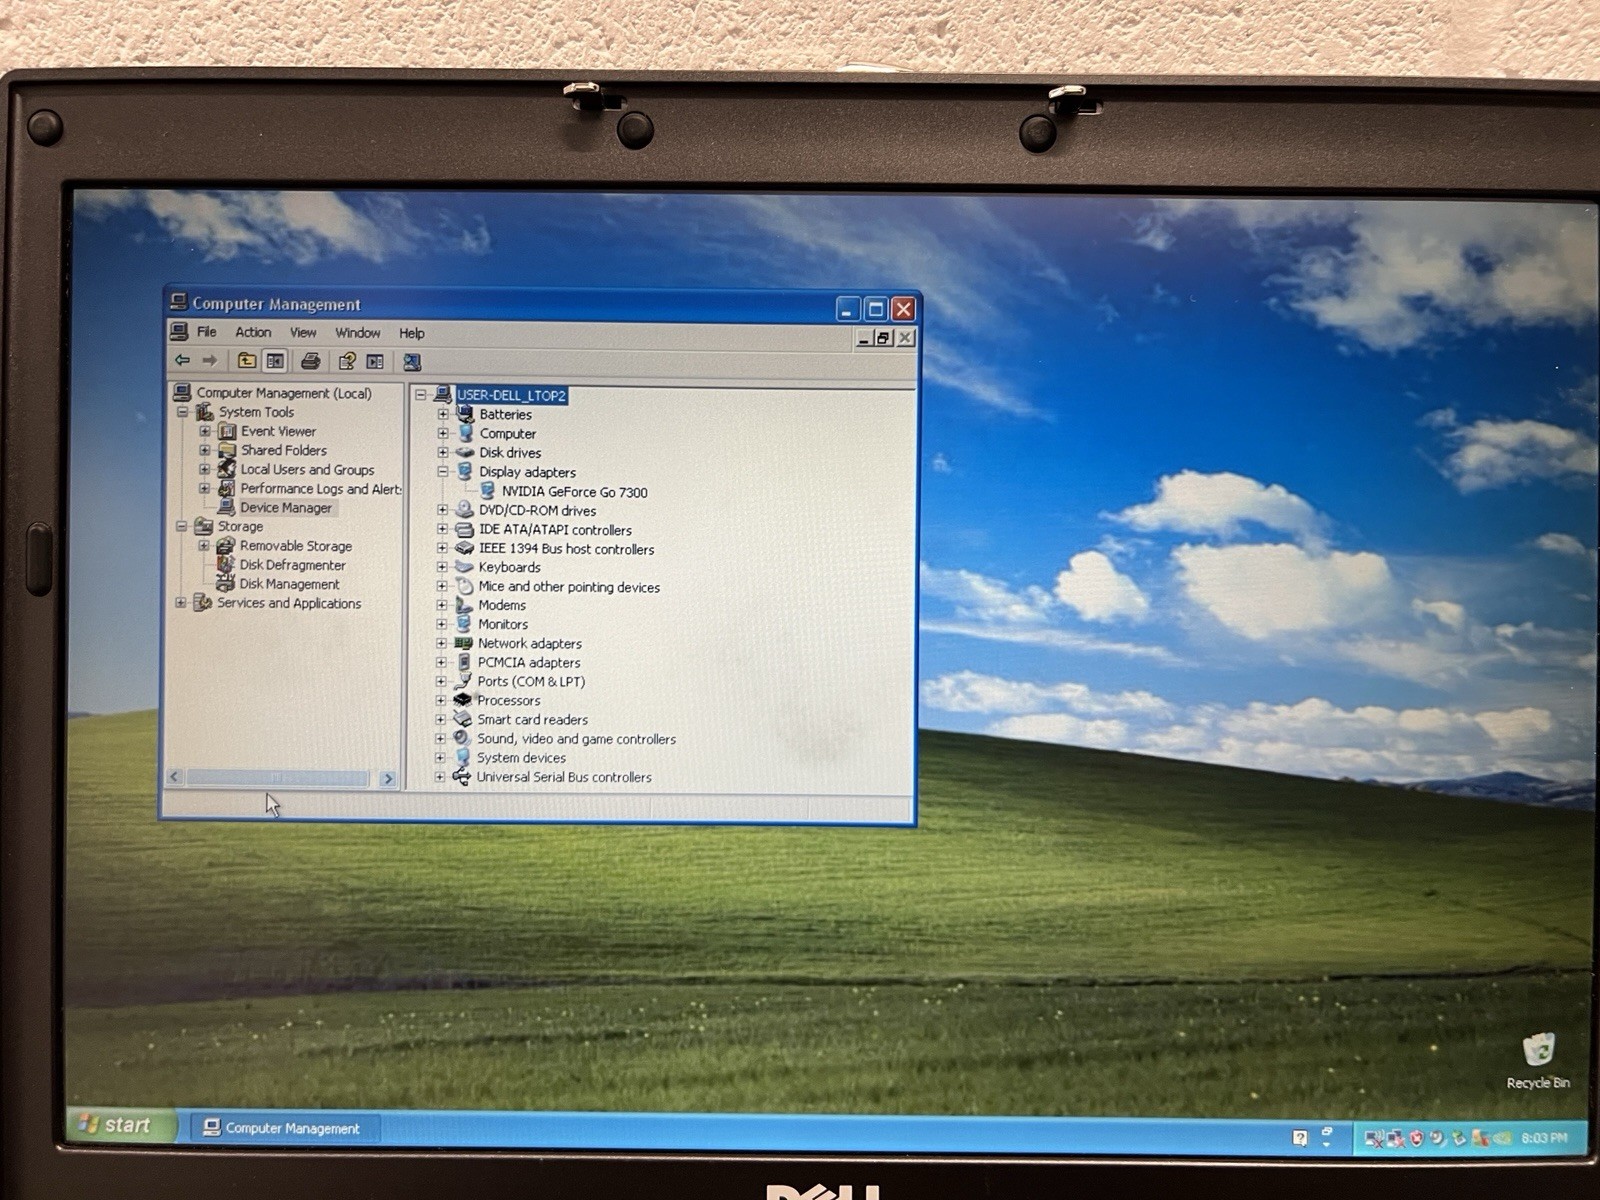Restore the inner console child window

coord(883,338)
